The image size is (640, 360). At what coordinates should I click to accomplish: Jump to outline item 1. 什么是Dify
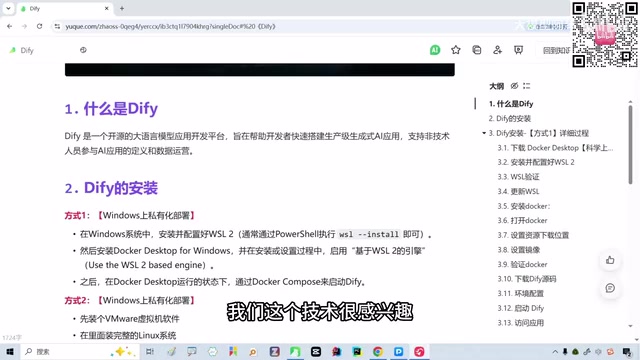511,104
